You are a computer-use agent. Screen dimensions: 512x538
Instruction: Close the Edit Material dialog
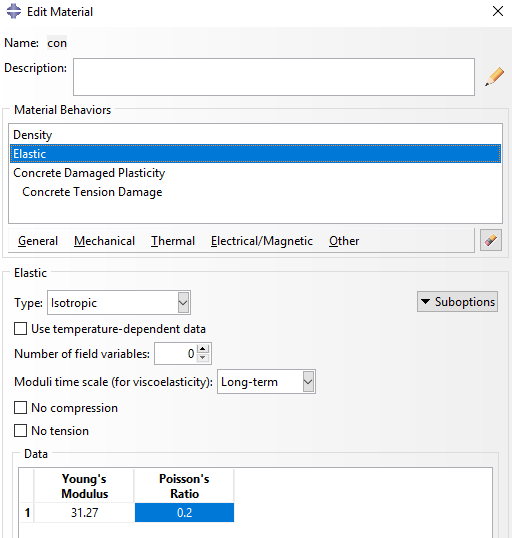pyautogui.click(x=498, y=11)
